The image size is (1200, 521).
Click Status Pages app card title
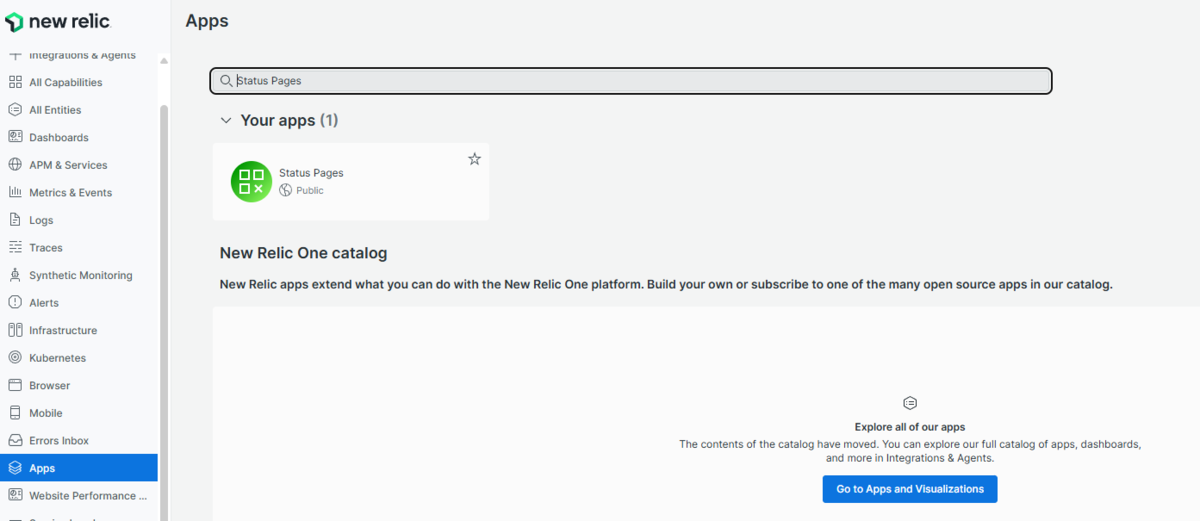click(x=311, y=173)
